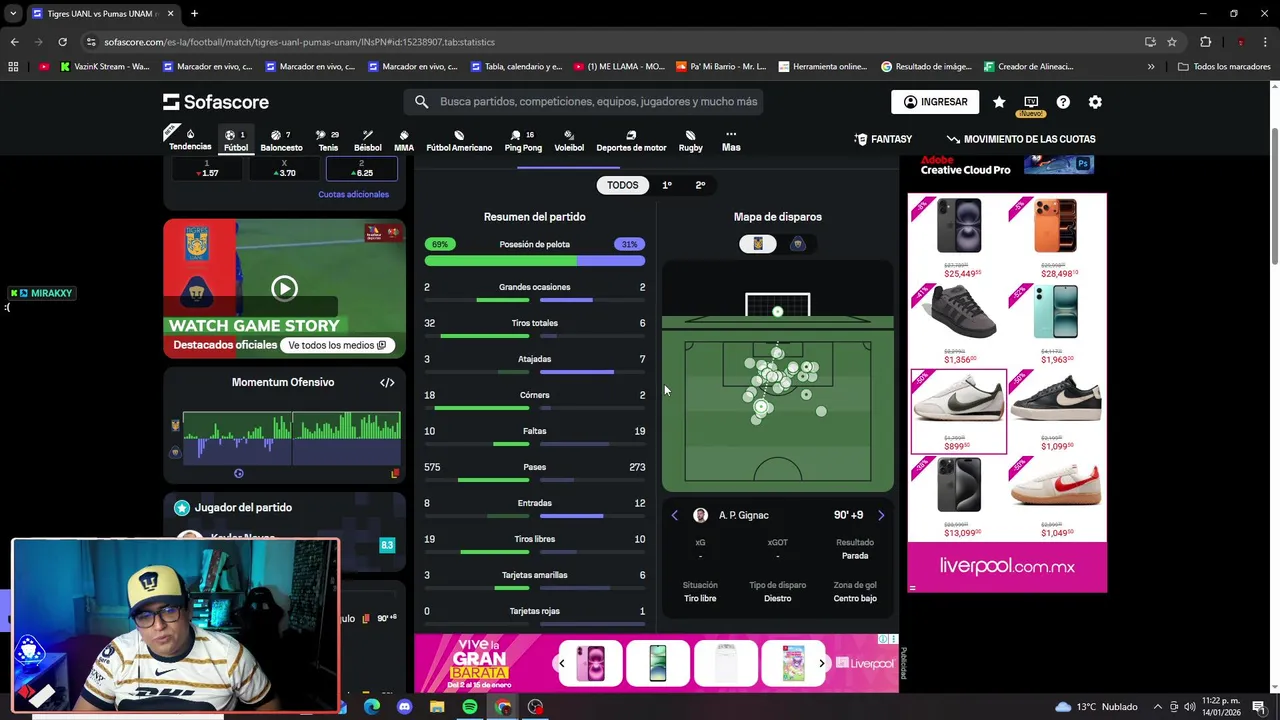The height and width of the screenshot is (720, 1280).
Task: Open the FANTASY link
Action: tap(883, 139)
